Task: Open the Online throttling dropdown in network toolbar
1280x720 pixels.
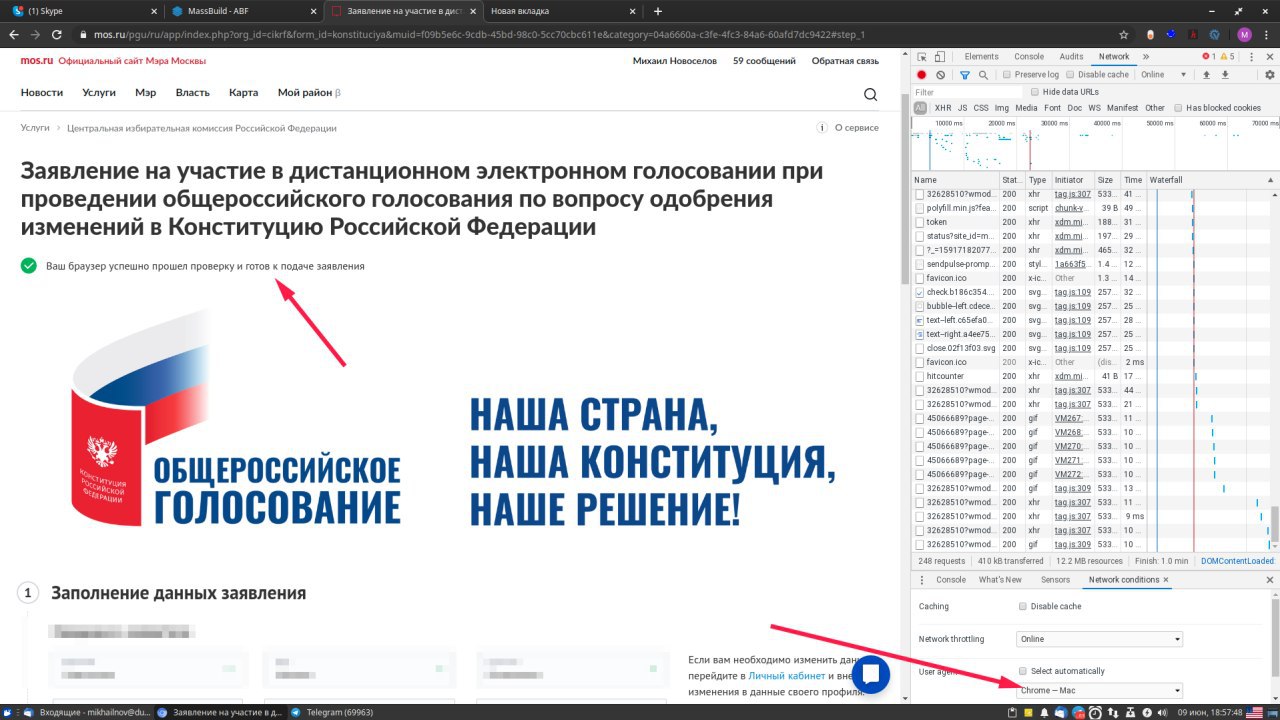Action: pyautogui.click(x=1165, y=75)
